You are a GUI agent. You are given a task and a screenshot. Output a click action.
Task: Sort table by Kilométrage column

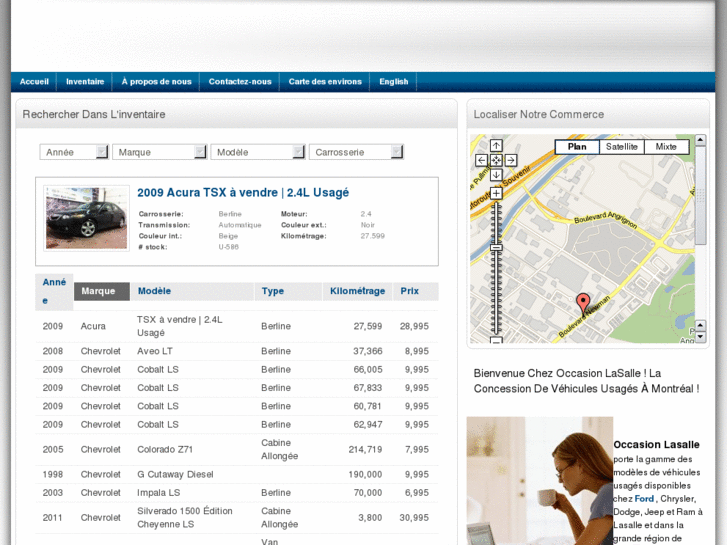click(357, 291)
